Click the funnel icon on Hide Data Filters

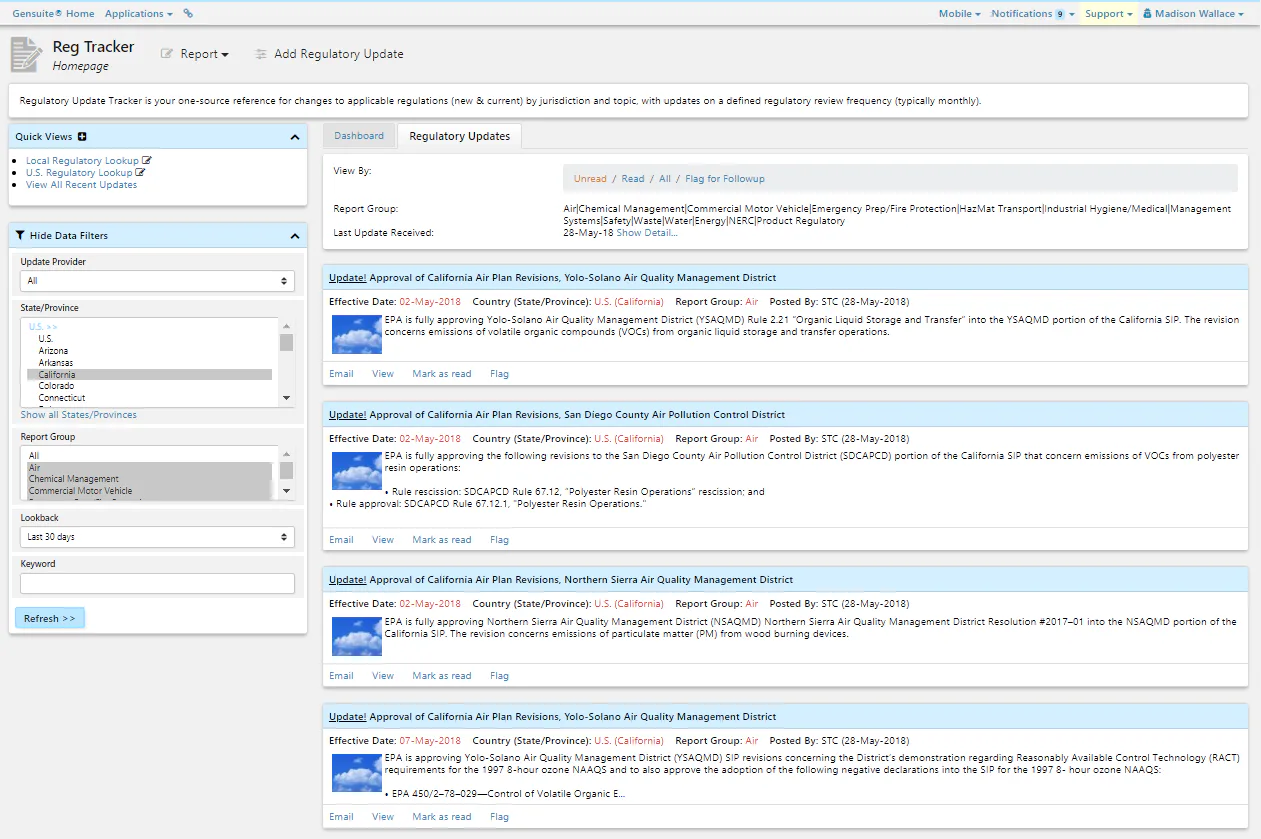[19, 234]
